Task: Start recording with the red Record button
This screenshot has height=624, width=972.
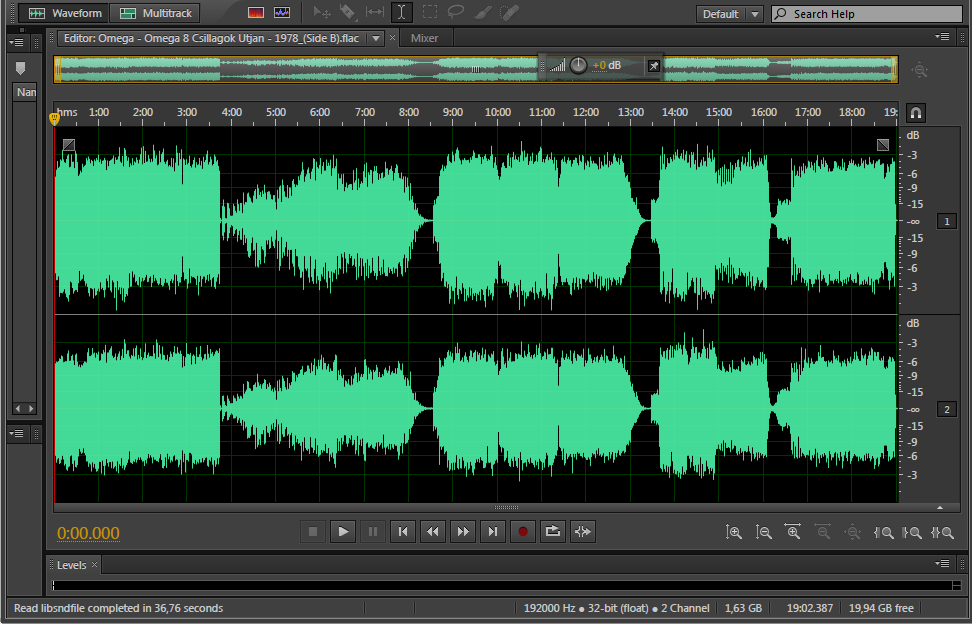Action: (523, 532)
